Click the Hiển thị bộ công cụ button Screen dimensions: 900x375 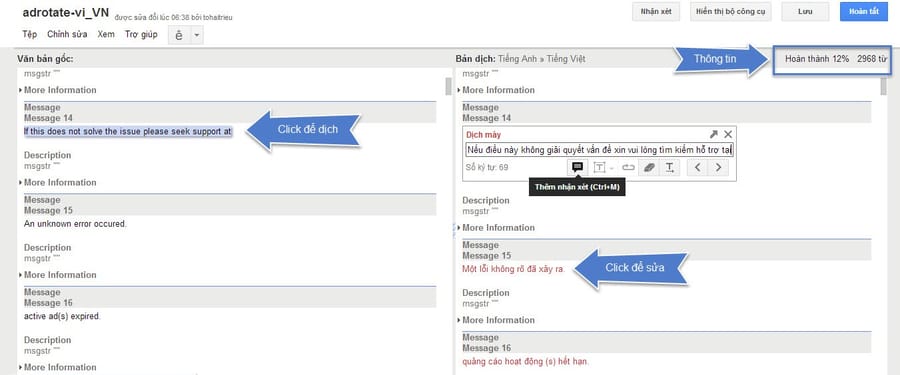coord(731,11)
